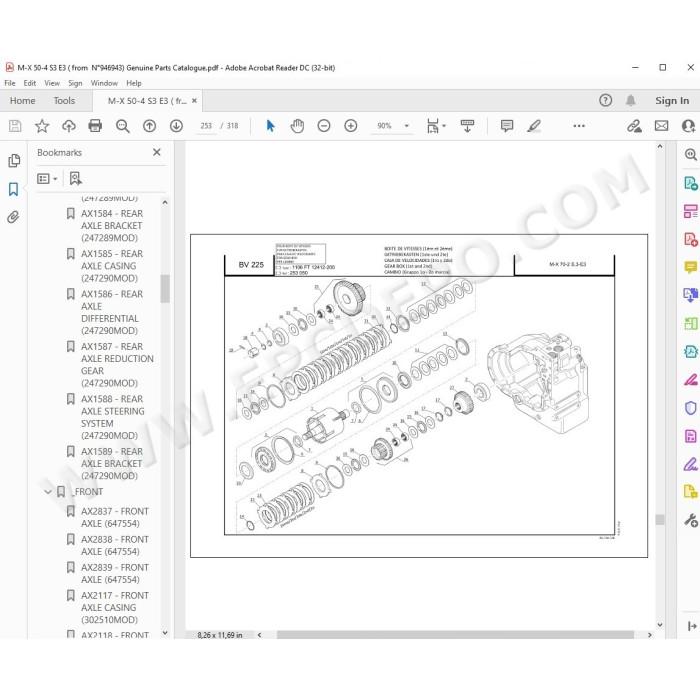Image resolution: width=700 pixels, height=700 pixels.
Task: Open Page Thumbnails panel icon
Action: tap(14, 161)
